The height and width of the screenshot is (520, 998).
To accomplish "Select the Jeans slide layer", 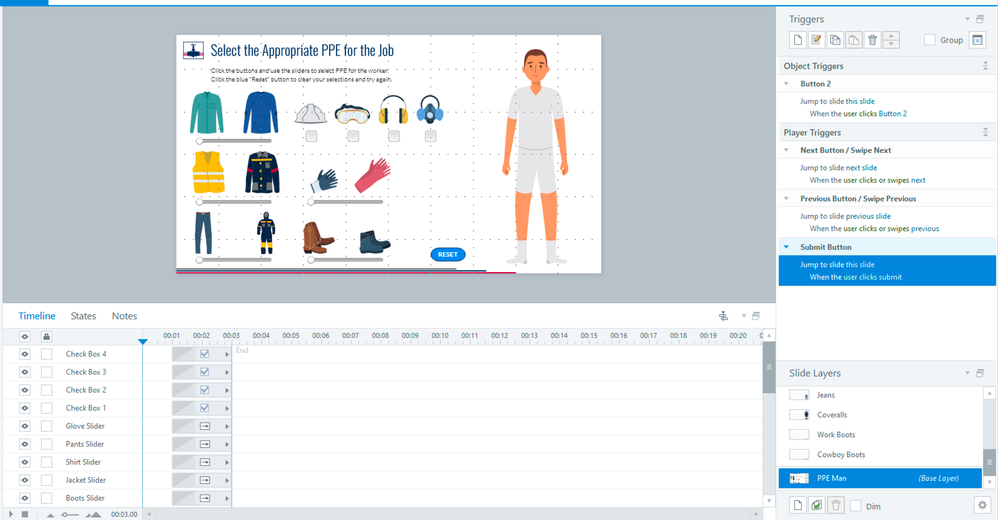I will click(x=883, y=395).
